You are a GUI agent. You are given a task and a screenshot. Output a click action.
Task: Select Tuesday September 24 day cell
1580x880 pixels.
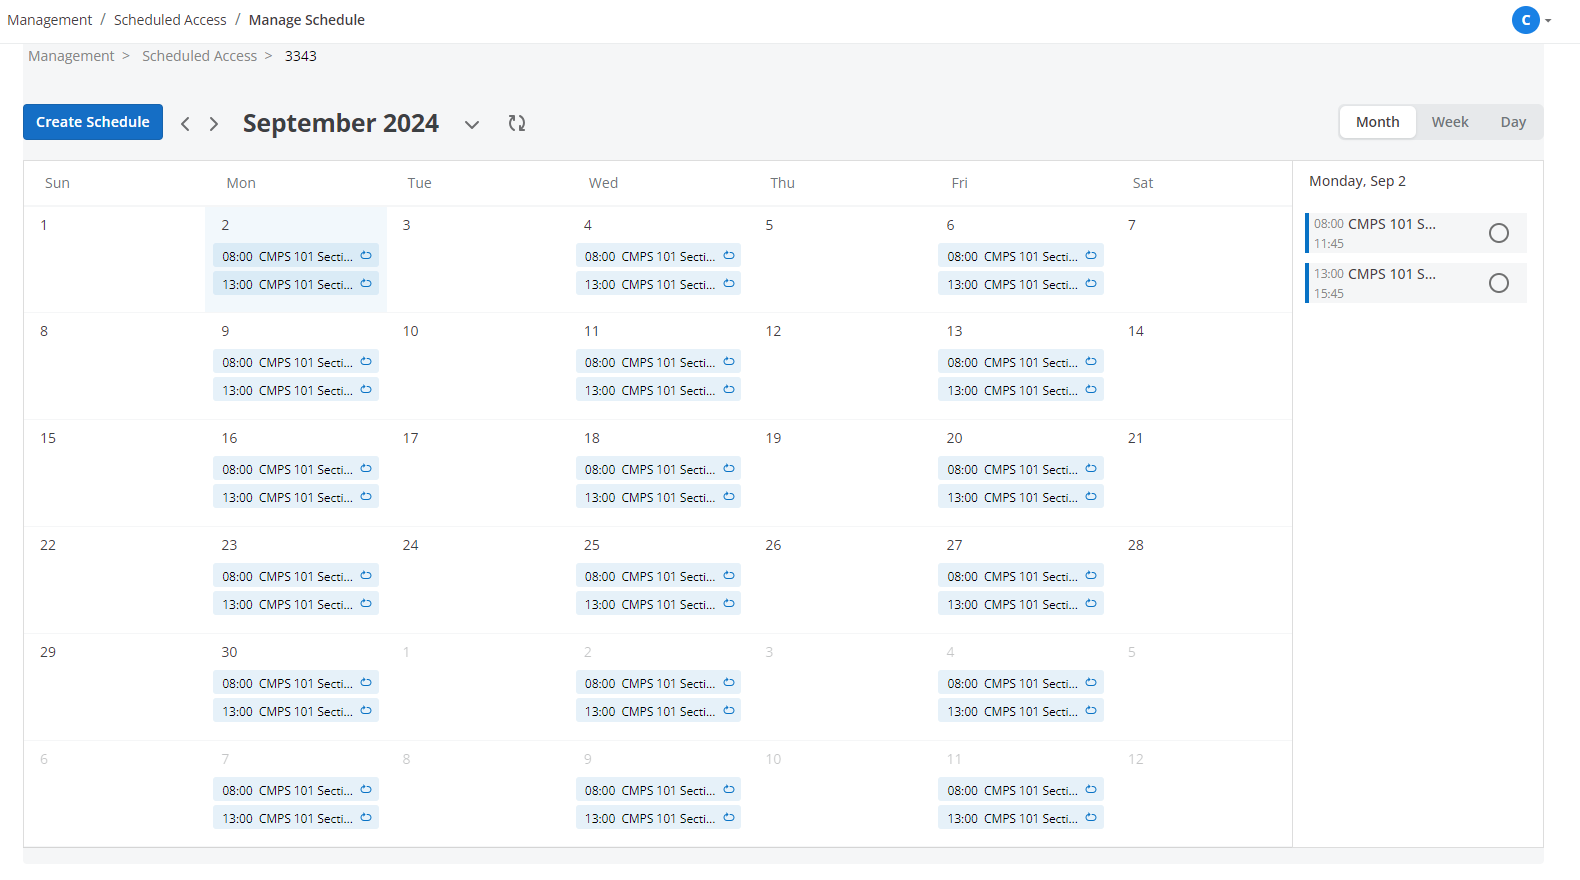point(477,580)
